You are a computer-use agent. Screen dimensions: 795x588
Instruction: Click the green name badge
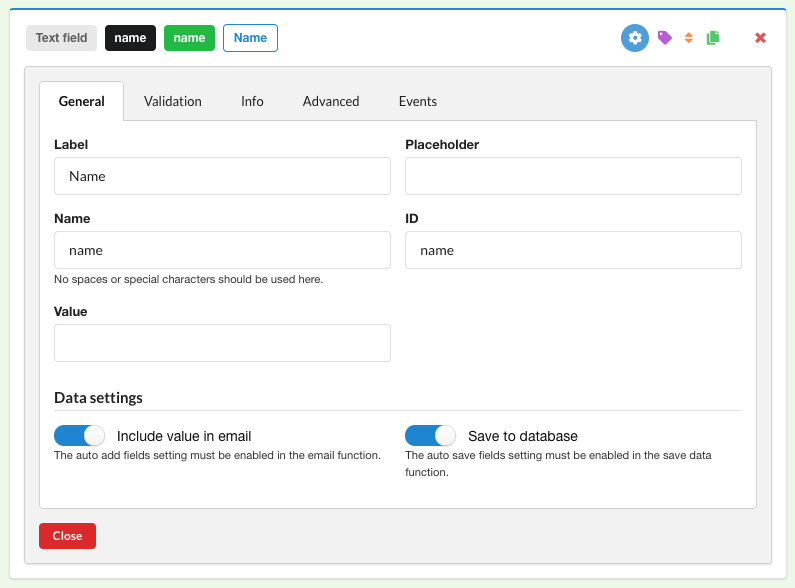[x=189, y=38]
